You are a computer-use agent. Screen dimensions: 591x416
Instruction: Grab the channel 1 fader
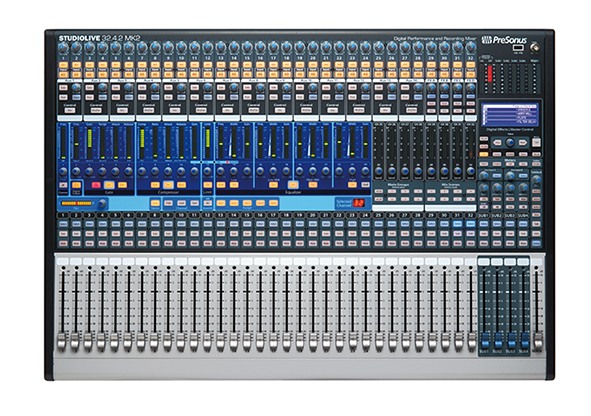click(x=61, y=342)
